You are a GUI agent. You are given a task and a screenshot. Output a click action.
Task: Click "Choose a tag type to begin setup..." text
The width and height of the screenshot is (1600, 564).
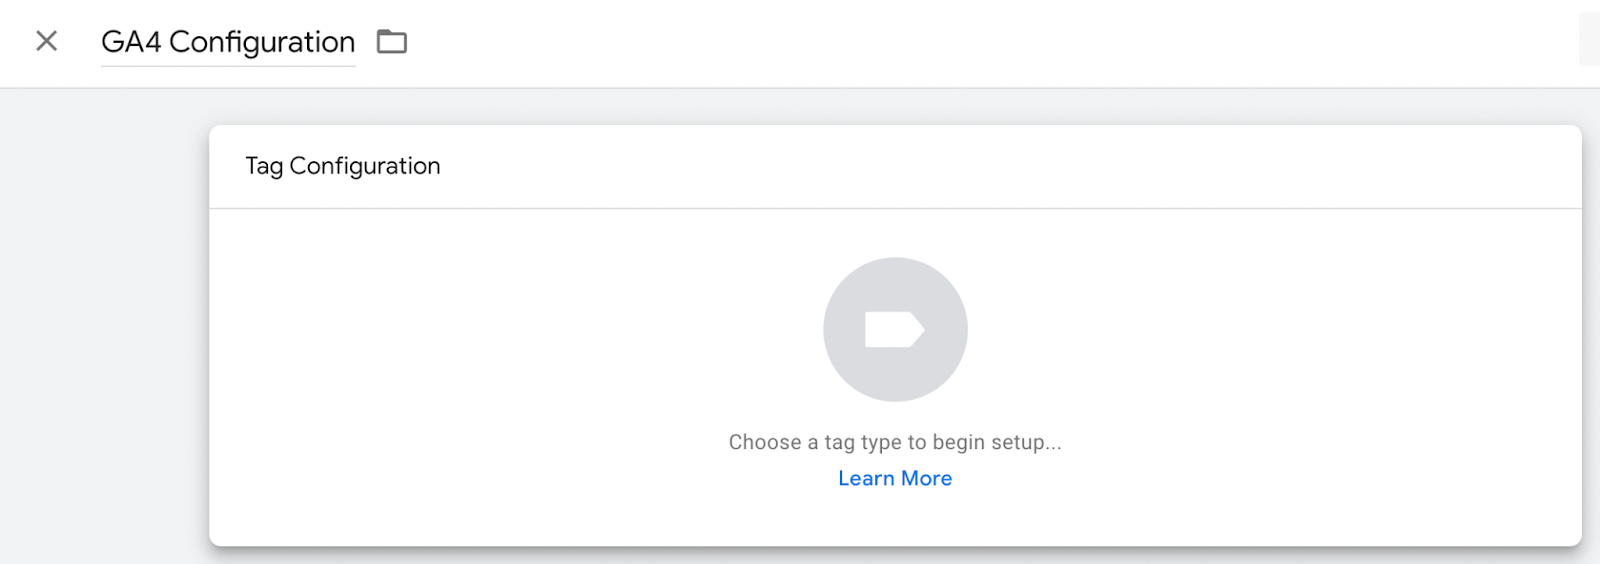click(895, 442)
